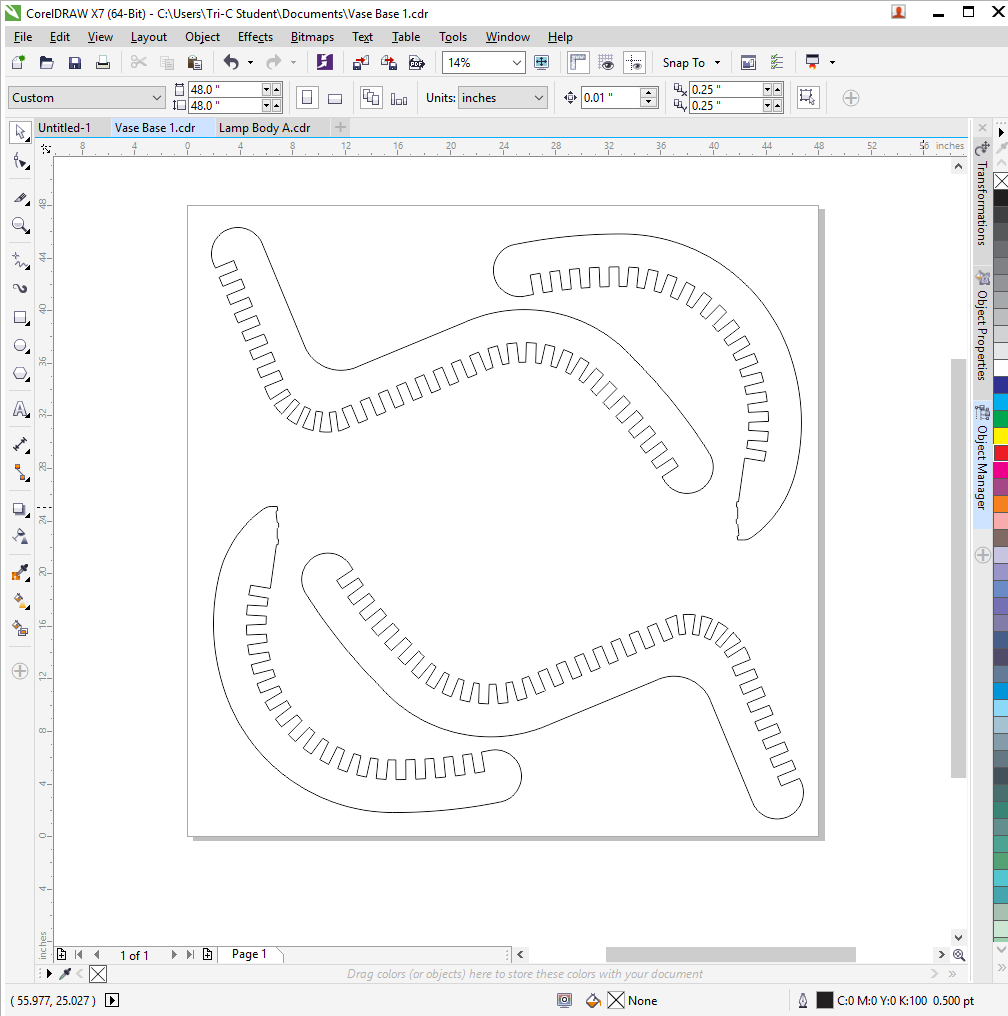Set page to Landscape orientation
The height and width of the screenshot is (1016, 1008).
335,98
